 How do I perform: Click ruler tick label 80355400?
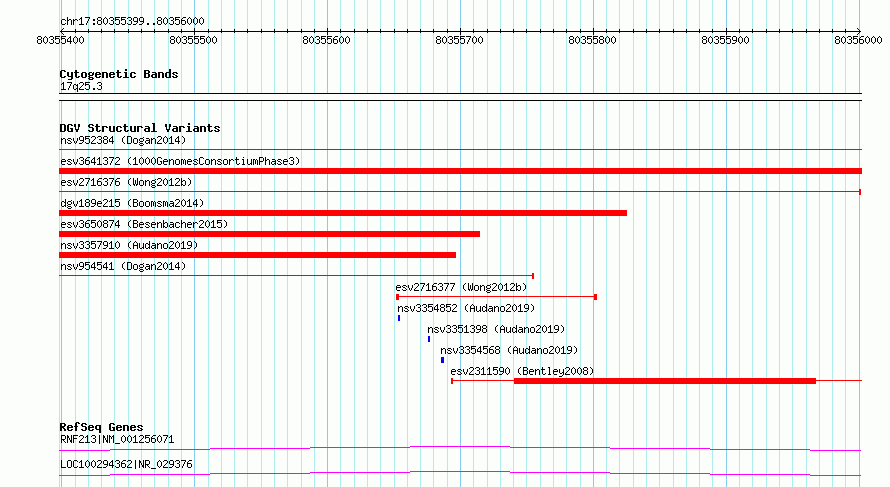click(60, 40)
